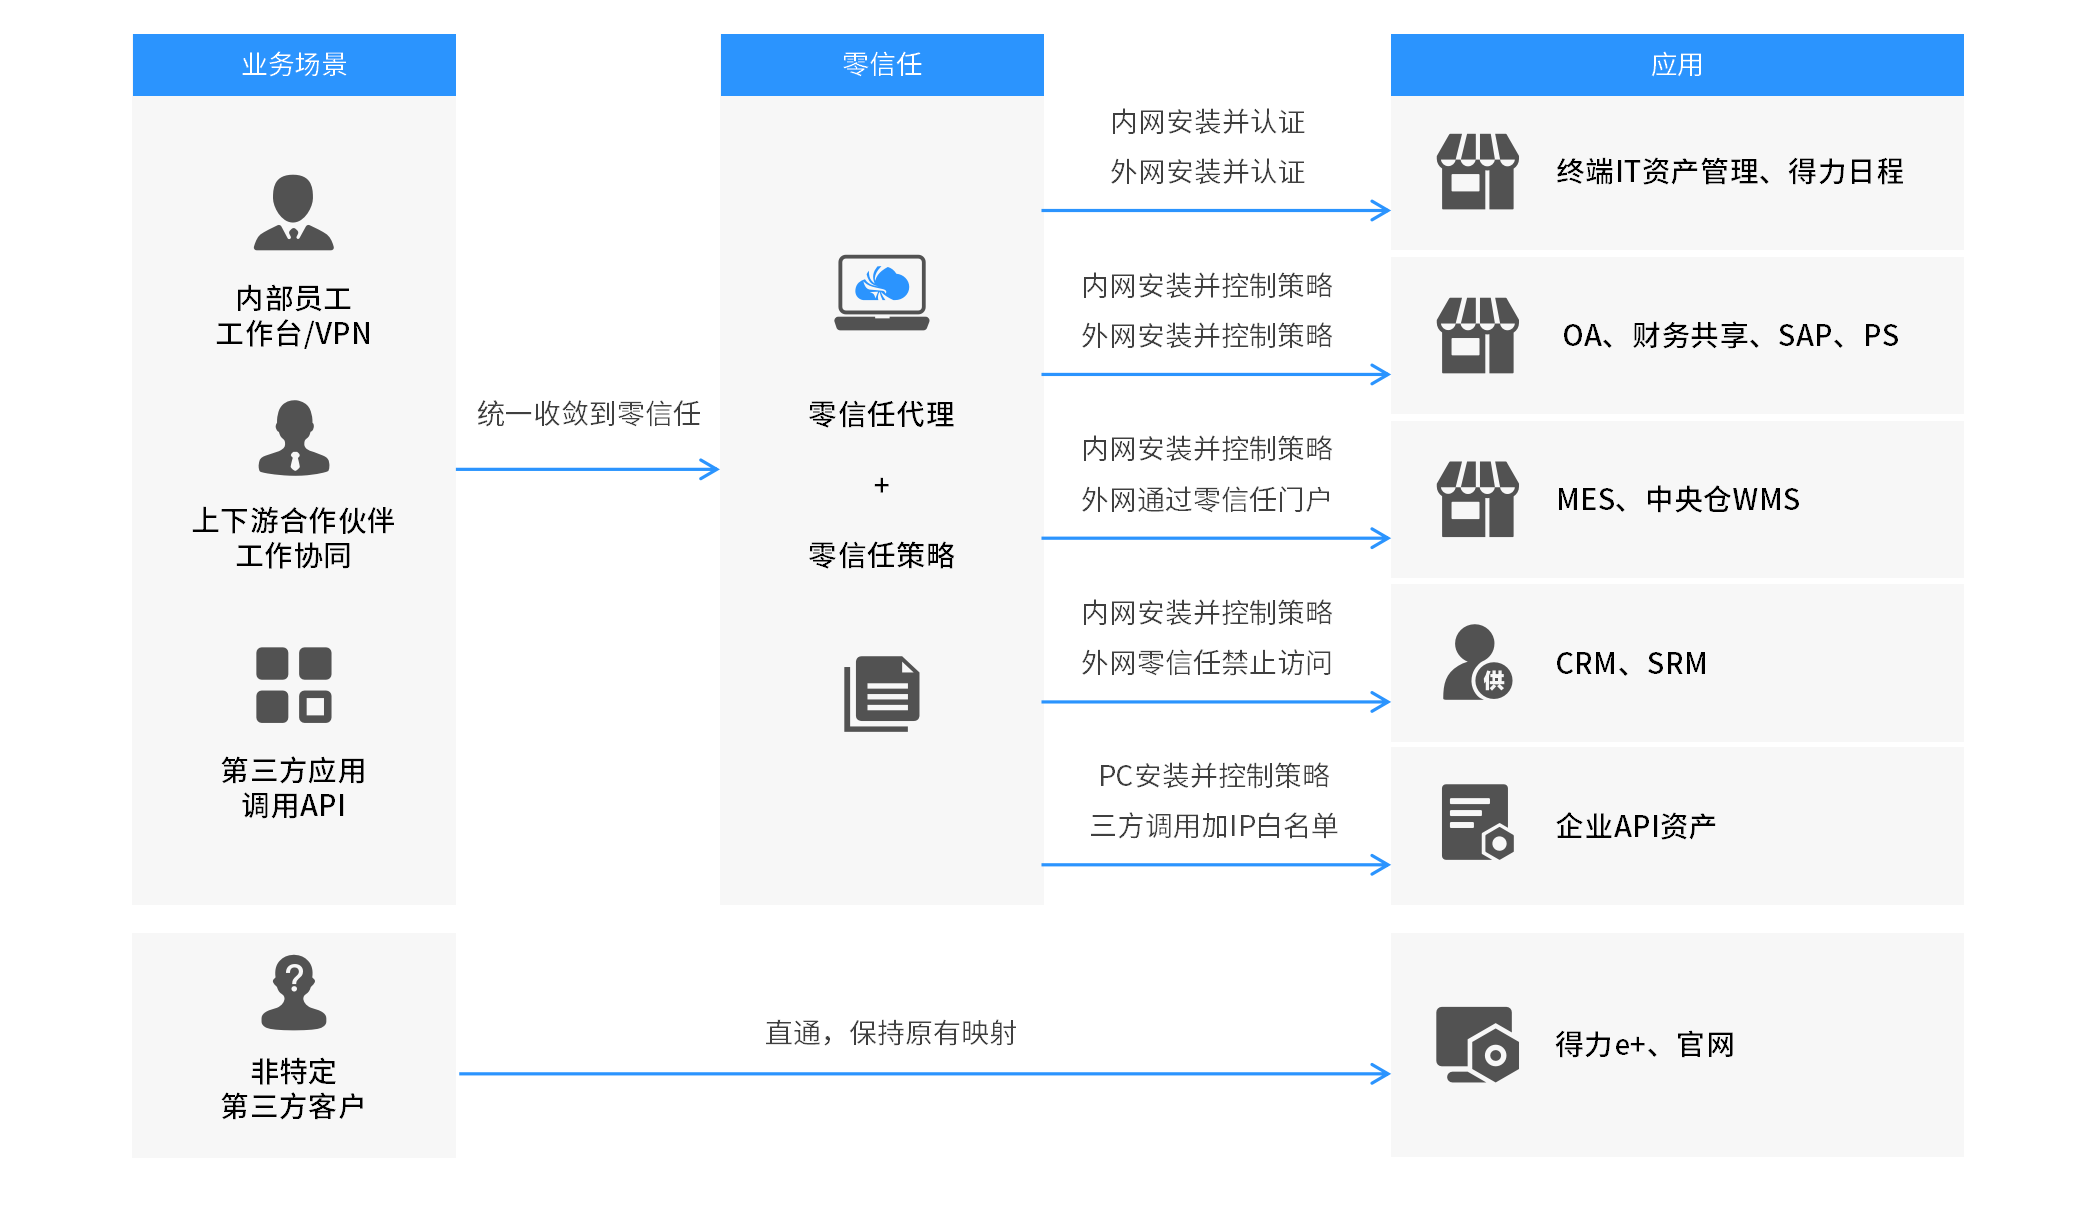The width and height of the screenshot is (2097, 1214).
Task: Click the enterprise API asset document icon
Action: (1477, 823)
